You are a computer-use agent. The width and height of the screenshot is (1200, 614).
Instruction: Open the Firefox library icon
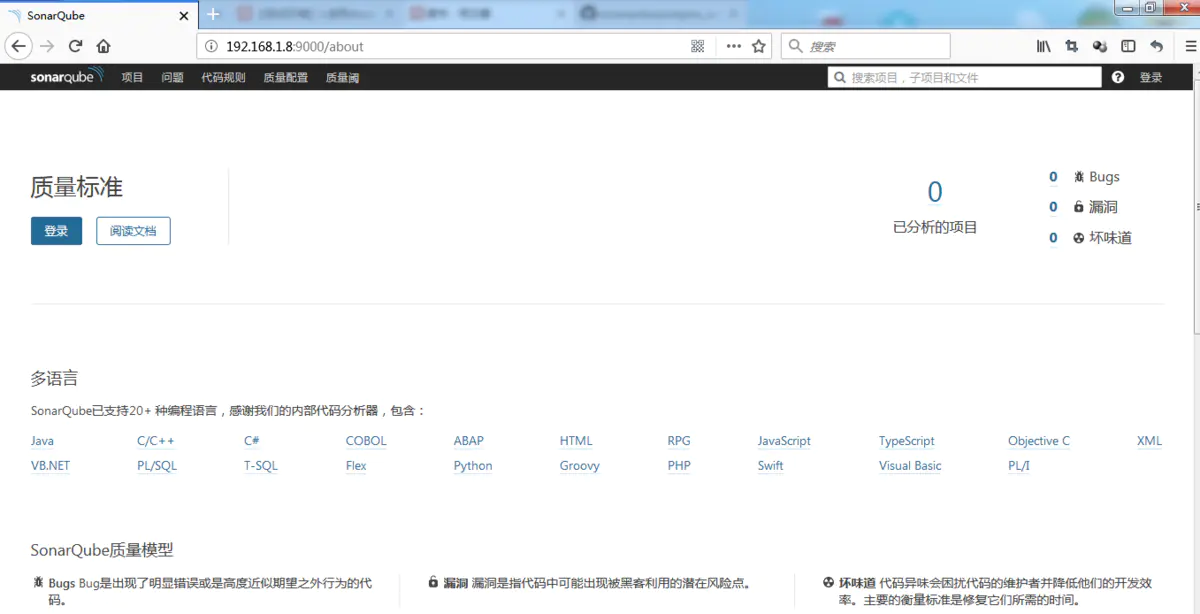(1043, 46)
